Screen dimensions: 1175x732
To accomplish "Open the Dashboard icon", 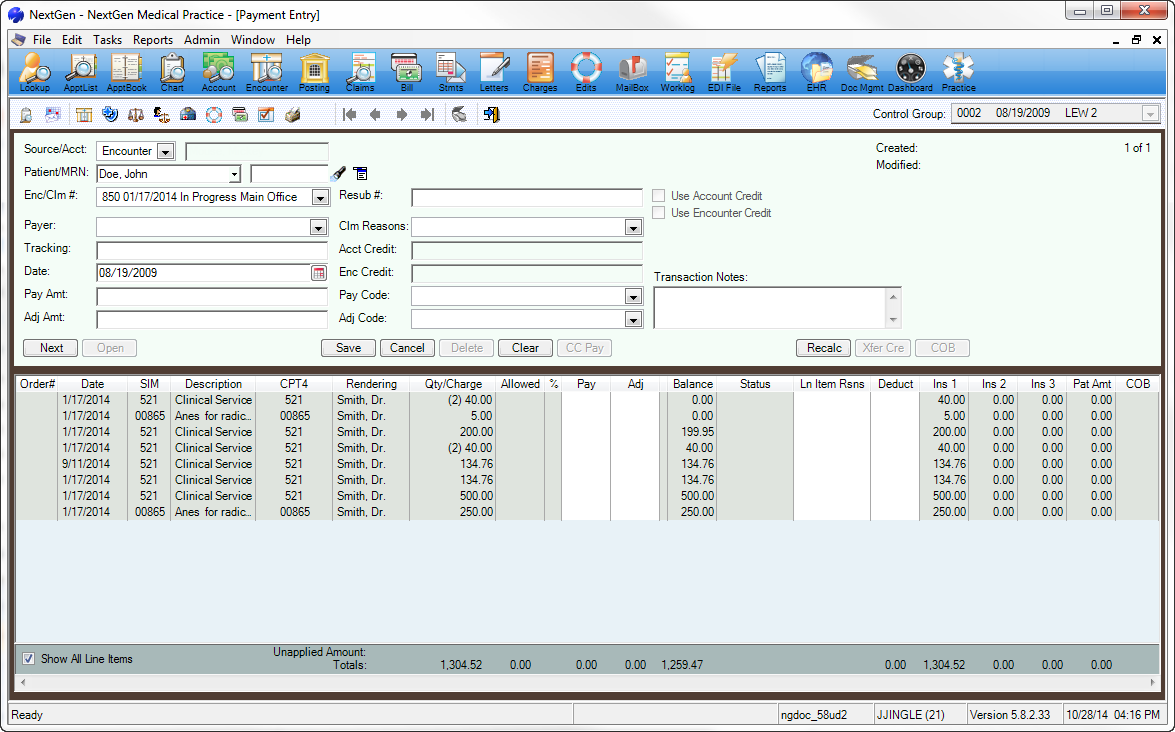I will (910, 73).
